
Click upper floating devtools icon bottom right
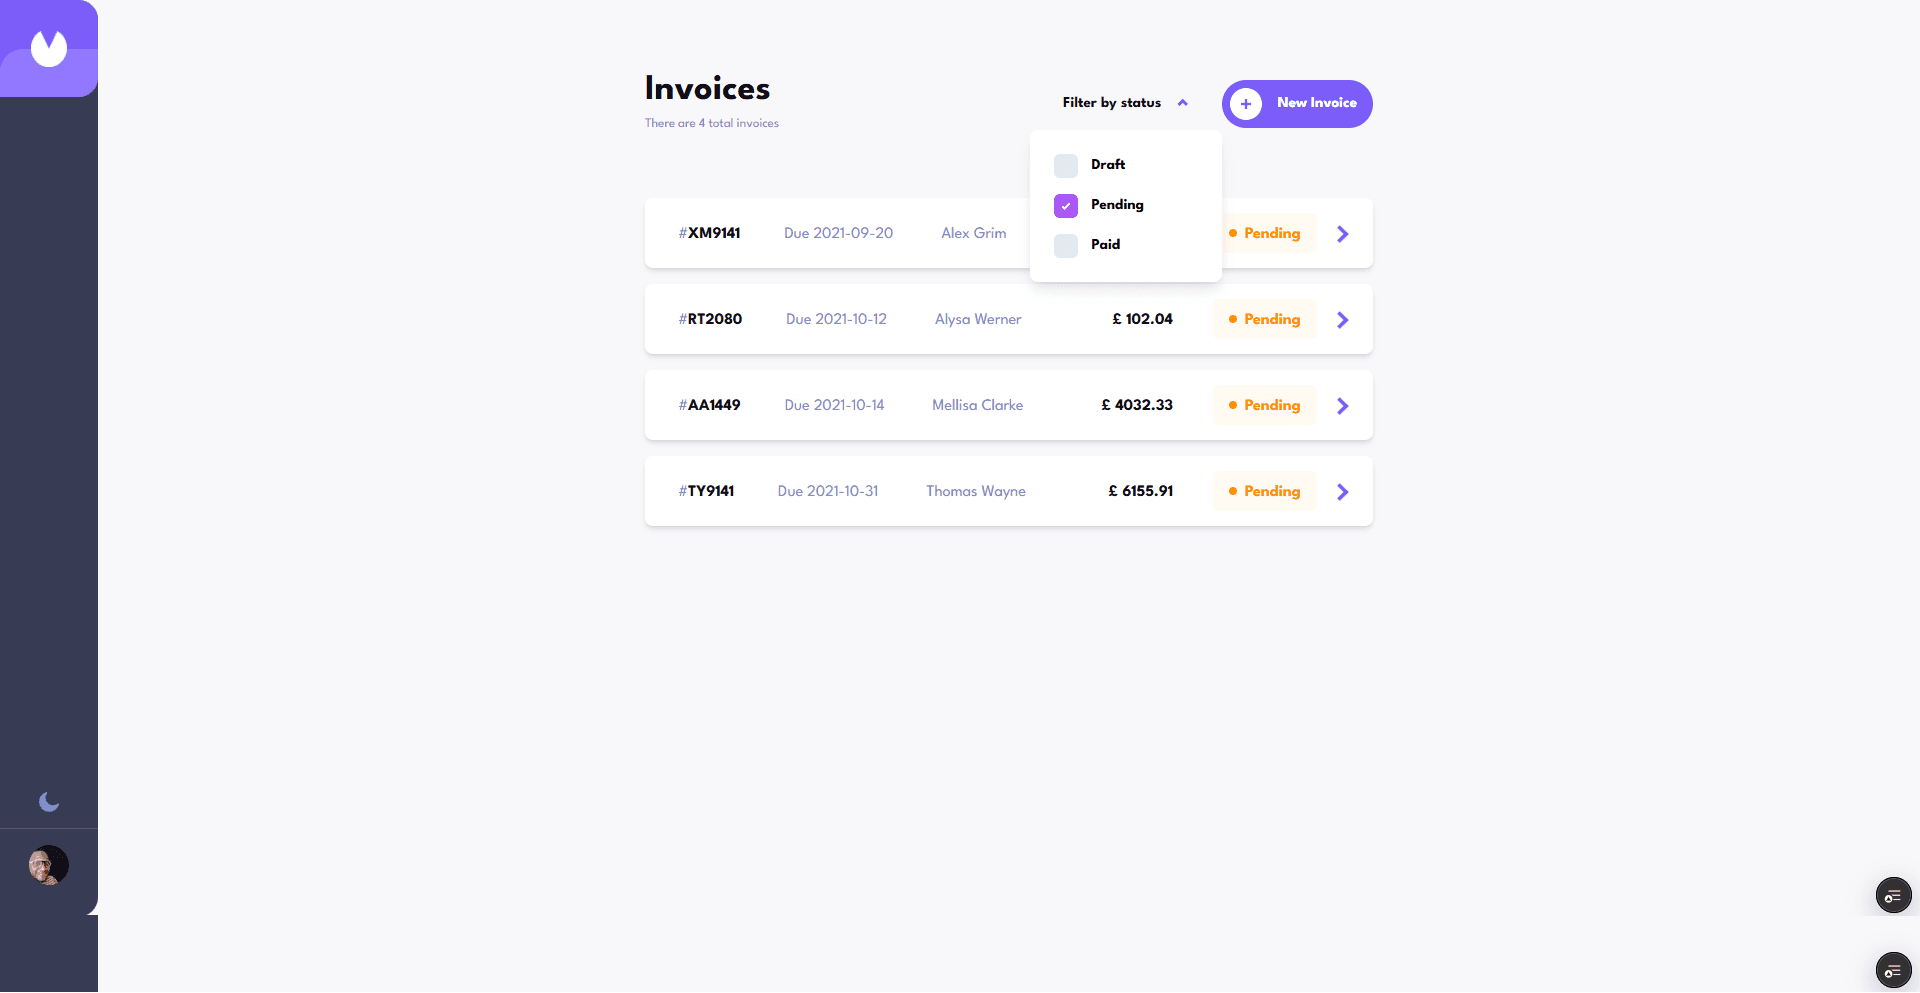point(1892,896)
